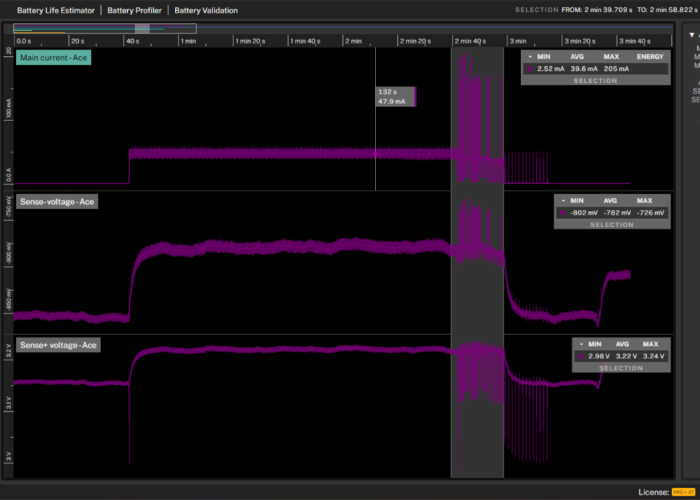Collapse the Main current statistics box arrow
Image resolution: width=700 pixels, height=500 pixels.
(530, 57)
